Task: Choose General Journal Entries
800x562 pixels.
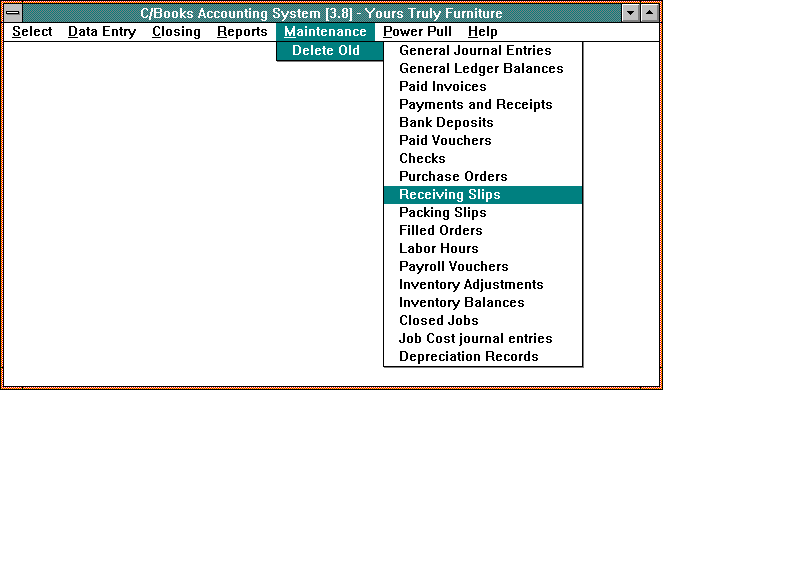Action: [x=475, y=51]
